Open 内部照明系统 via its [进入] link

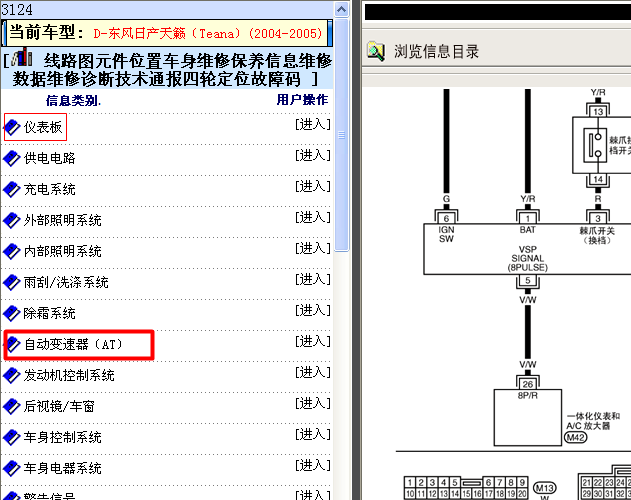tap(313, 248)
